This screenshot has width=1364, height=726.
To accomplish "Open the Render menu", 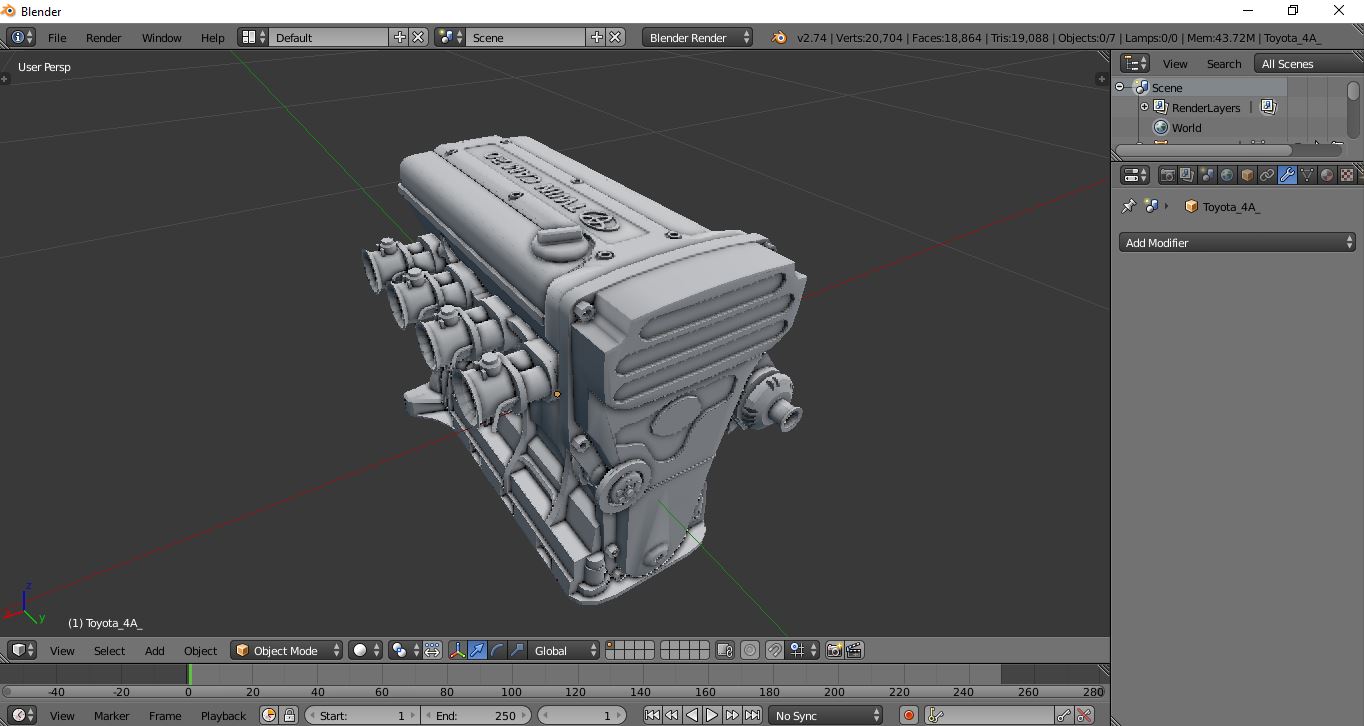I will 103,37.
